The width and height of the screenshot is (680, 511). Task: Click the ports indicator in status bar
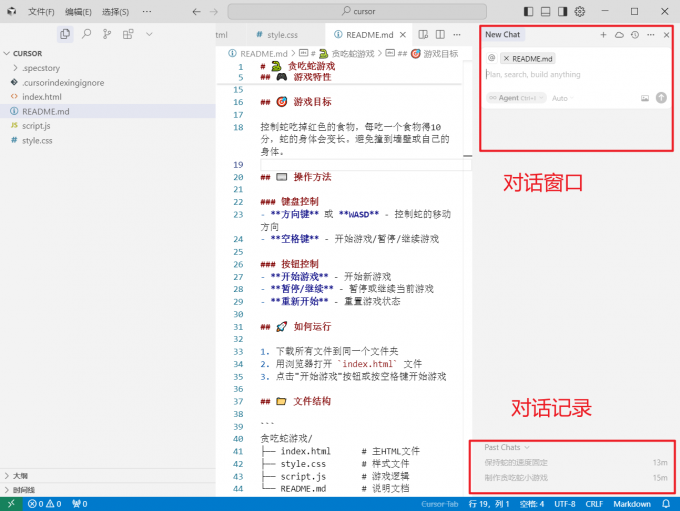click(80, 504)
